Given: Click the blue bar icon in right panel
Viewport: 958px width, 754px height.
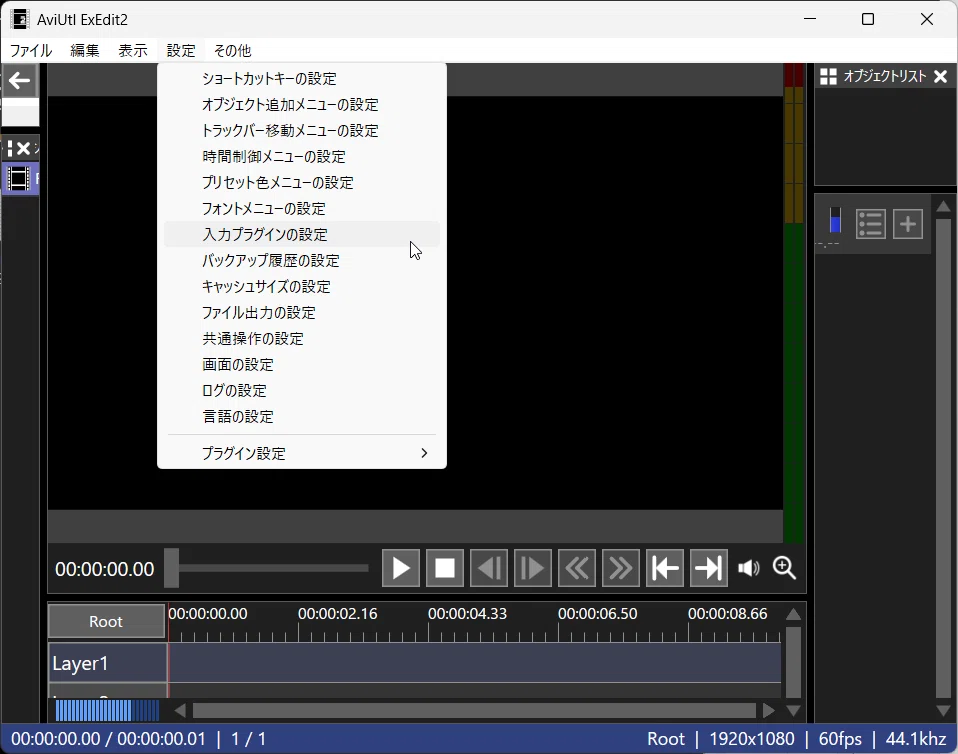Looking at the screenshot, I should click(835, 221).
